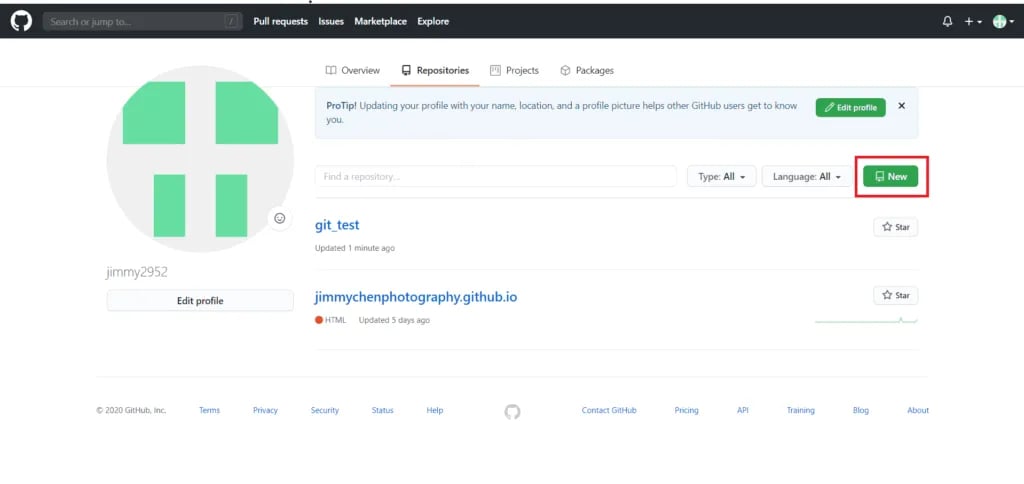Click the 'Updated 5 days ago' text
The height and width of the screenshot is (484, 1024).
(x=394, y=320)
